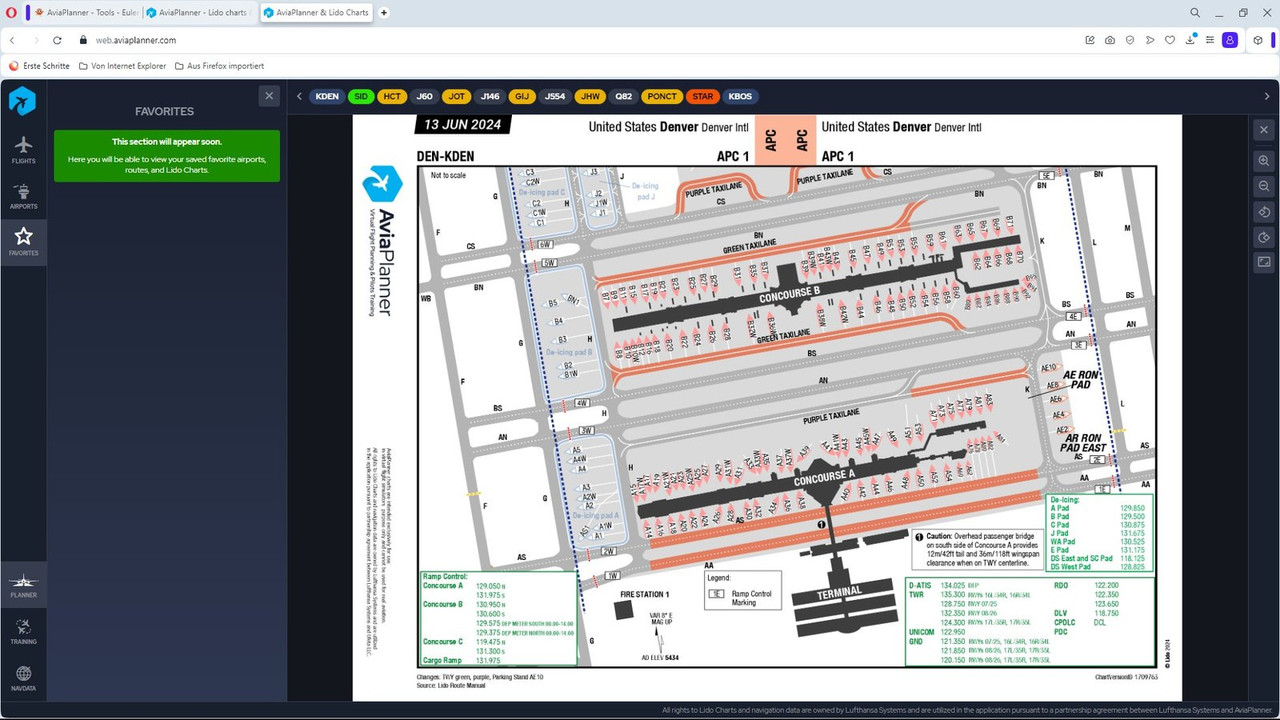The width and height of the screenshot is (1280, 720).
Task: Open browser downloads icon
Action: coord(1191,40)
